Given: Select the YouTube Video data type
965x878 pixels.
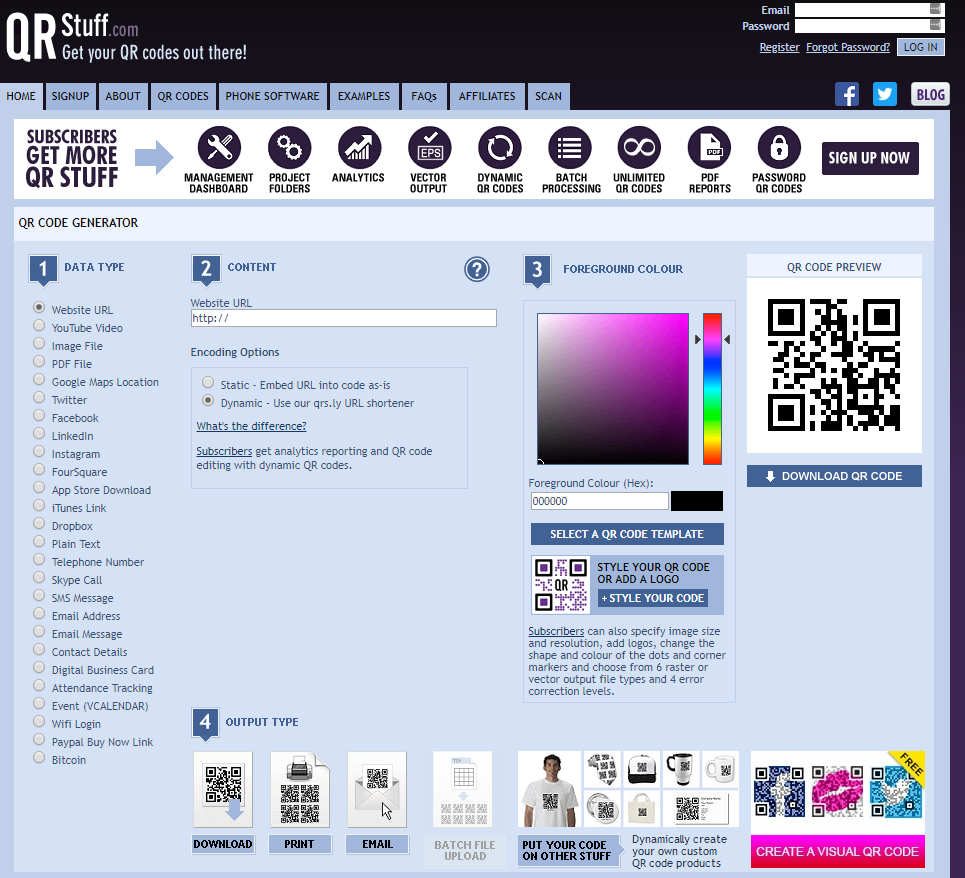Looking at the screenshot, I should [39, 325].
